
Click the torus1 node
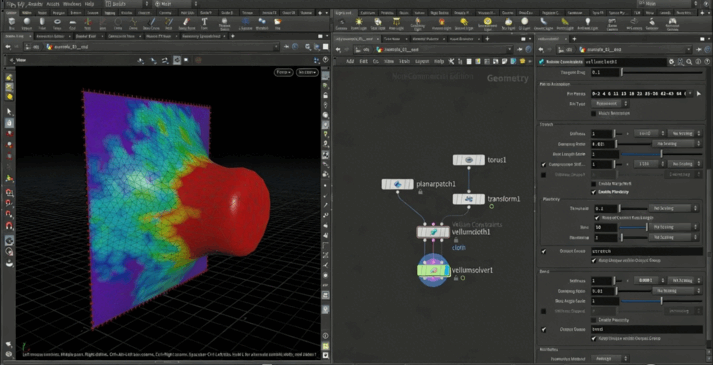pos(469,160)
